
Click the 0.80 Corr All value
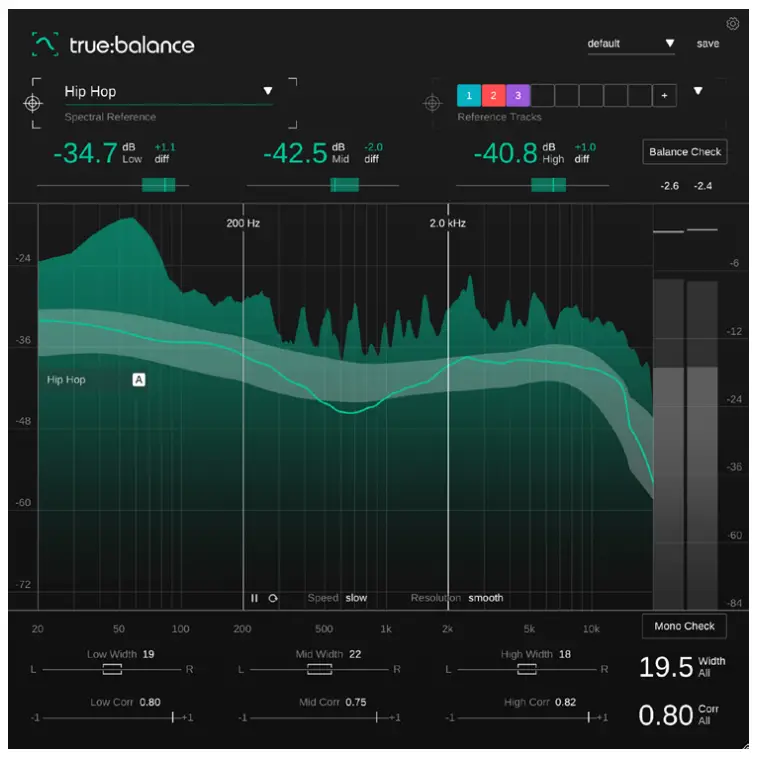click(x=665, y=715)
